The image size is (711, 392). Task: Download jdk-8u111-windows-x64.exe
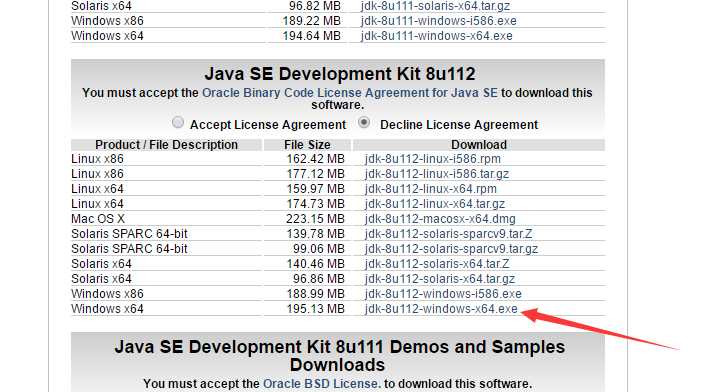[x=437, y=36]
